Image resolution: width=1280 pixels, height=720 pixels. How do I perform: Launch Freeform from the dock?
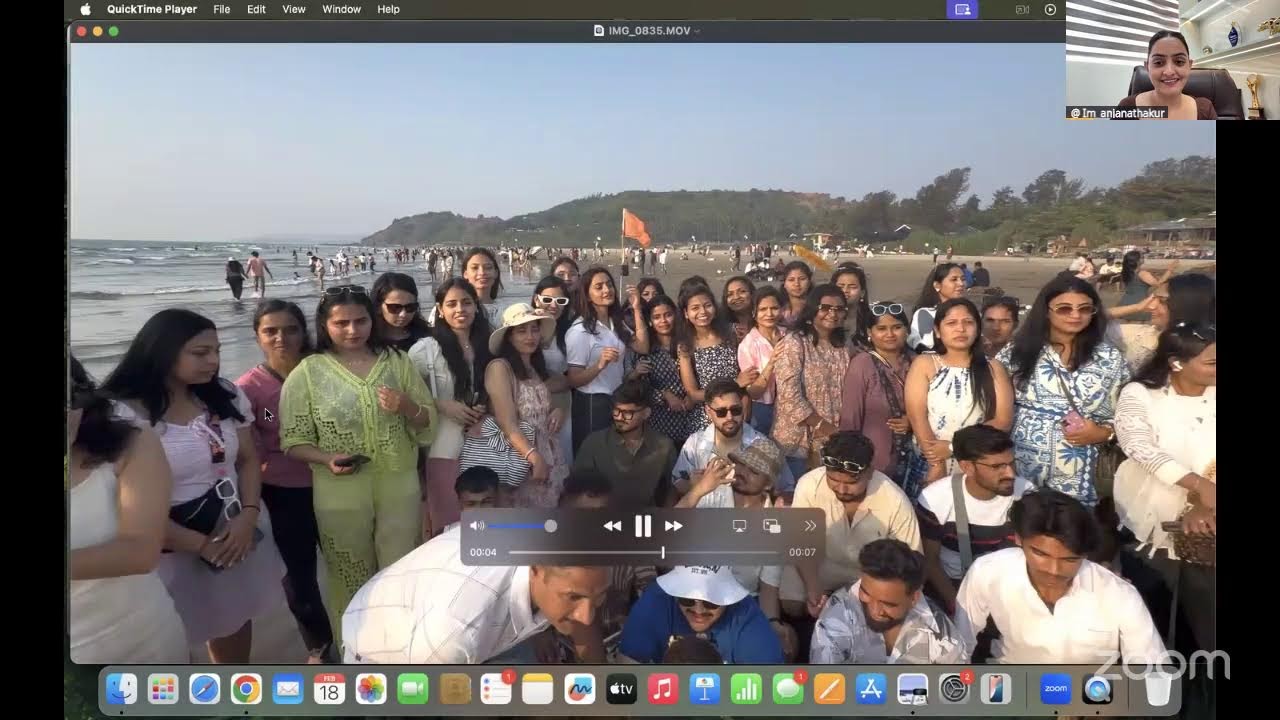(579, 688)
